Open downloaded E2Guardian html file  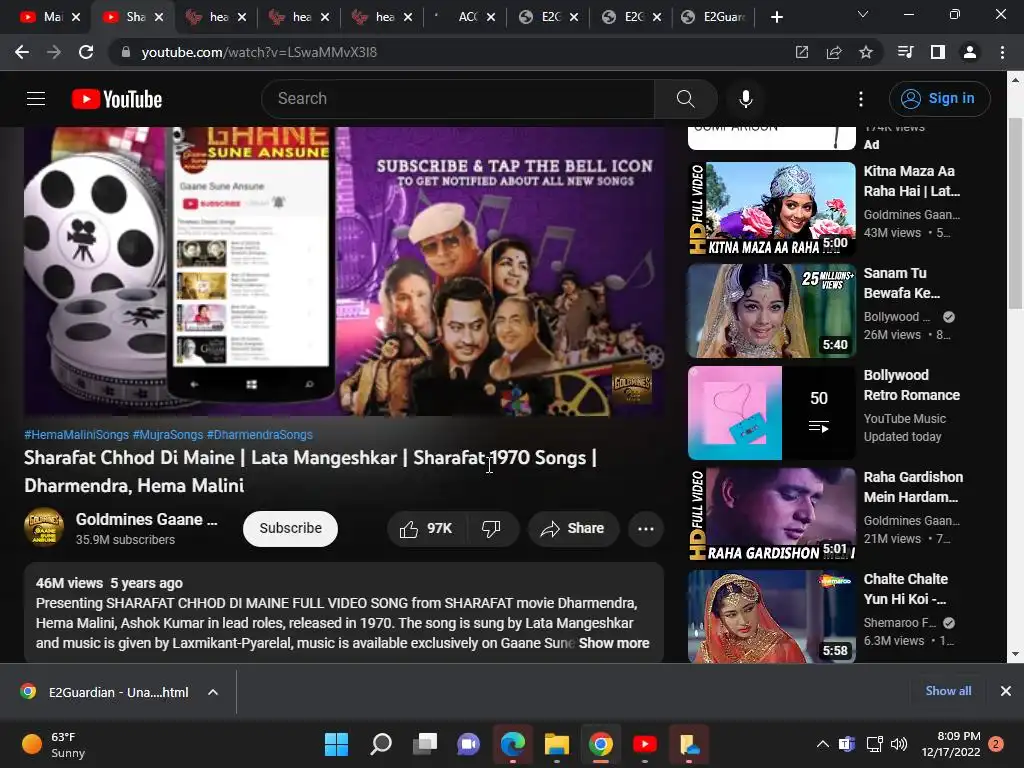click(104, 692)
